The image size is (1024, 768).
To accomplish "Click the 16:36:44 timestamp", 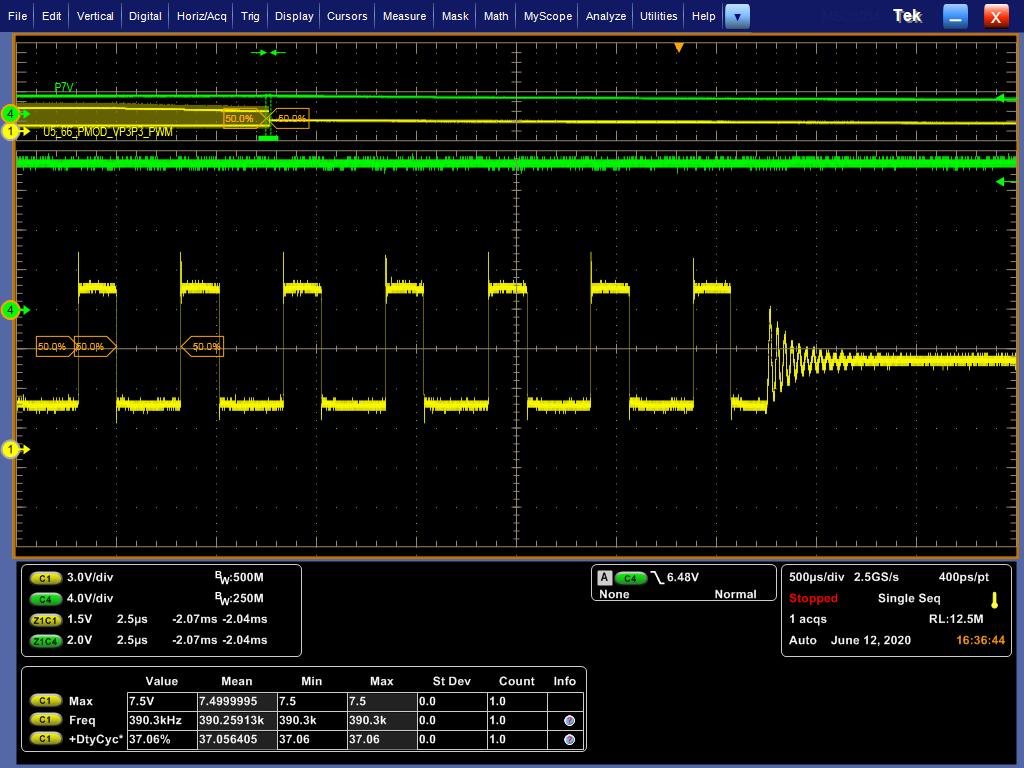I will click(x=980, y=640).
